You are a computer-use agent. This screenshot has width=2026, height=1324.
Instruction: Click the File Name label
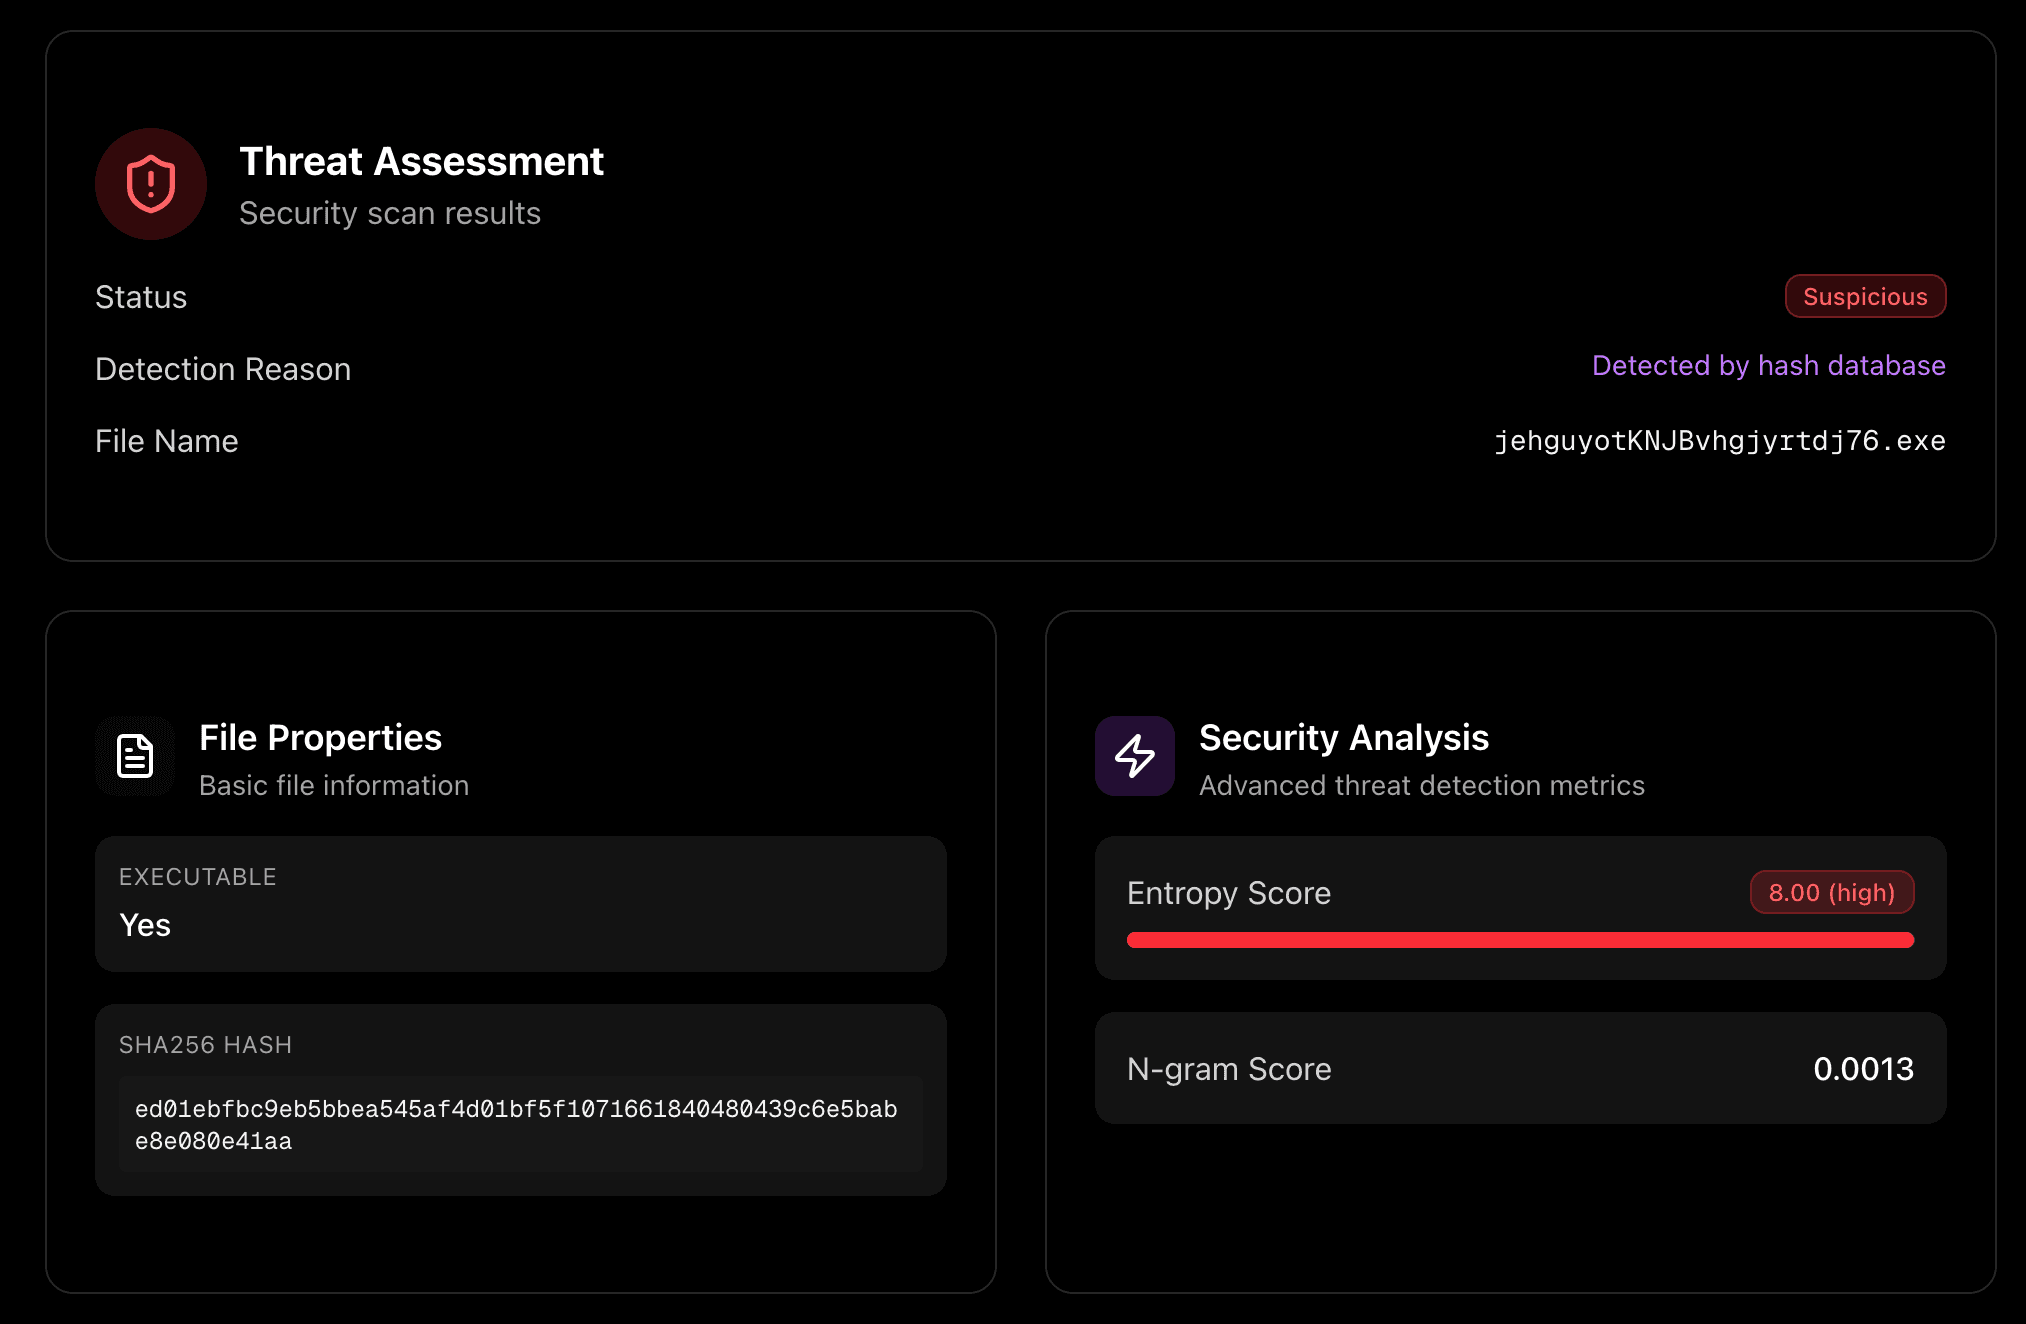point(167,441)
